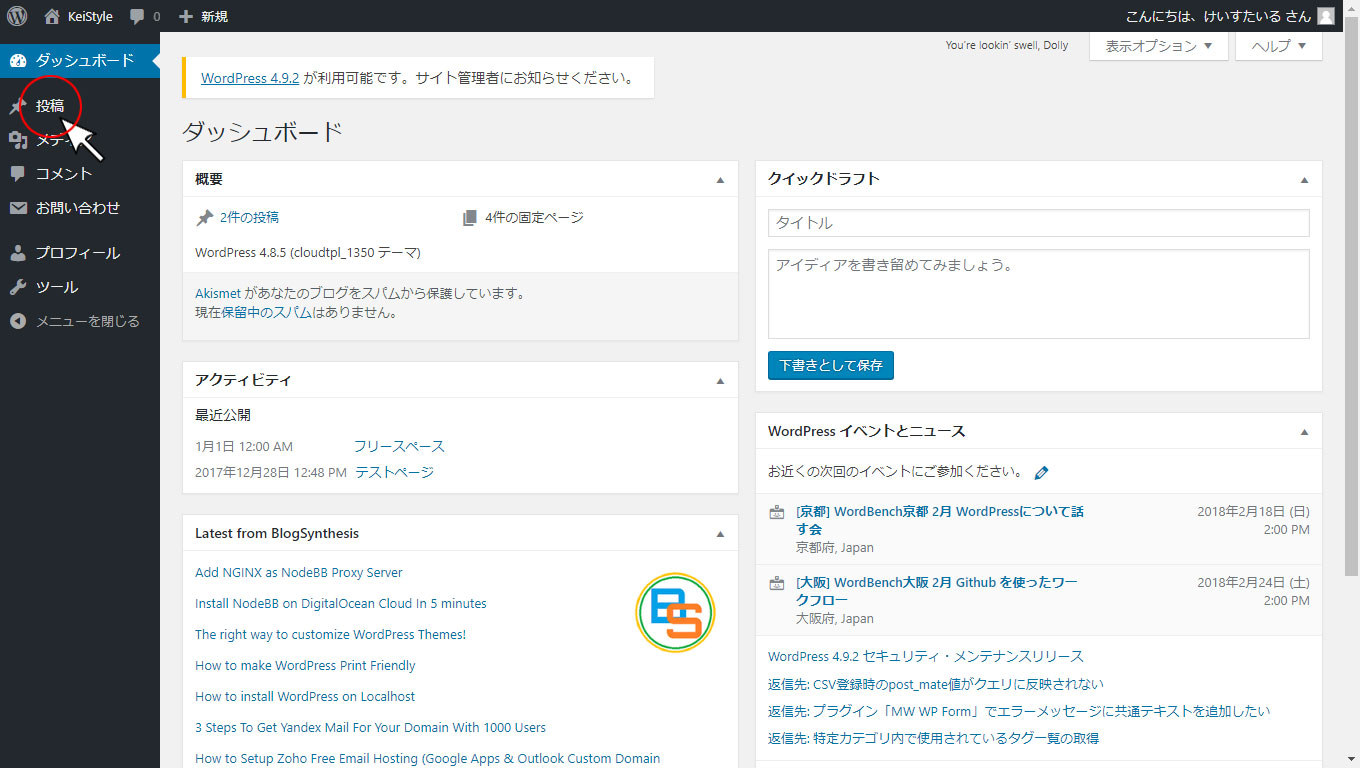The height and width of the screenshot is (768, 1360).
Task: Open お問い合わせ sidebar menu
Action: (80, 208)
